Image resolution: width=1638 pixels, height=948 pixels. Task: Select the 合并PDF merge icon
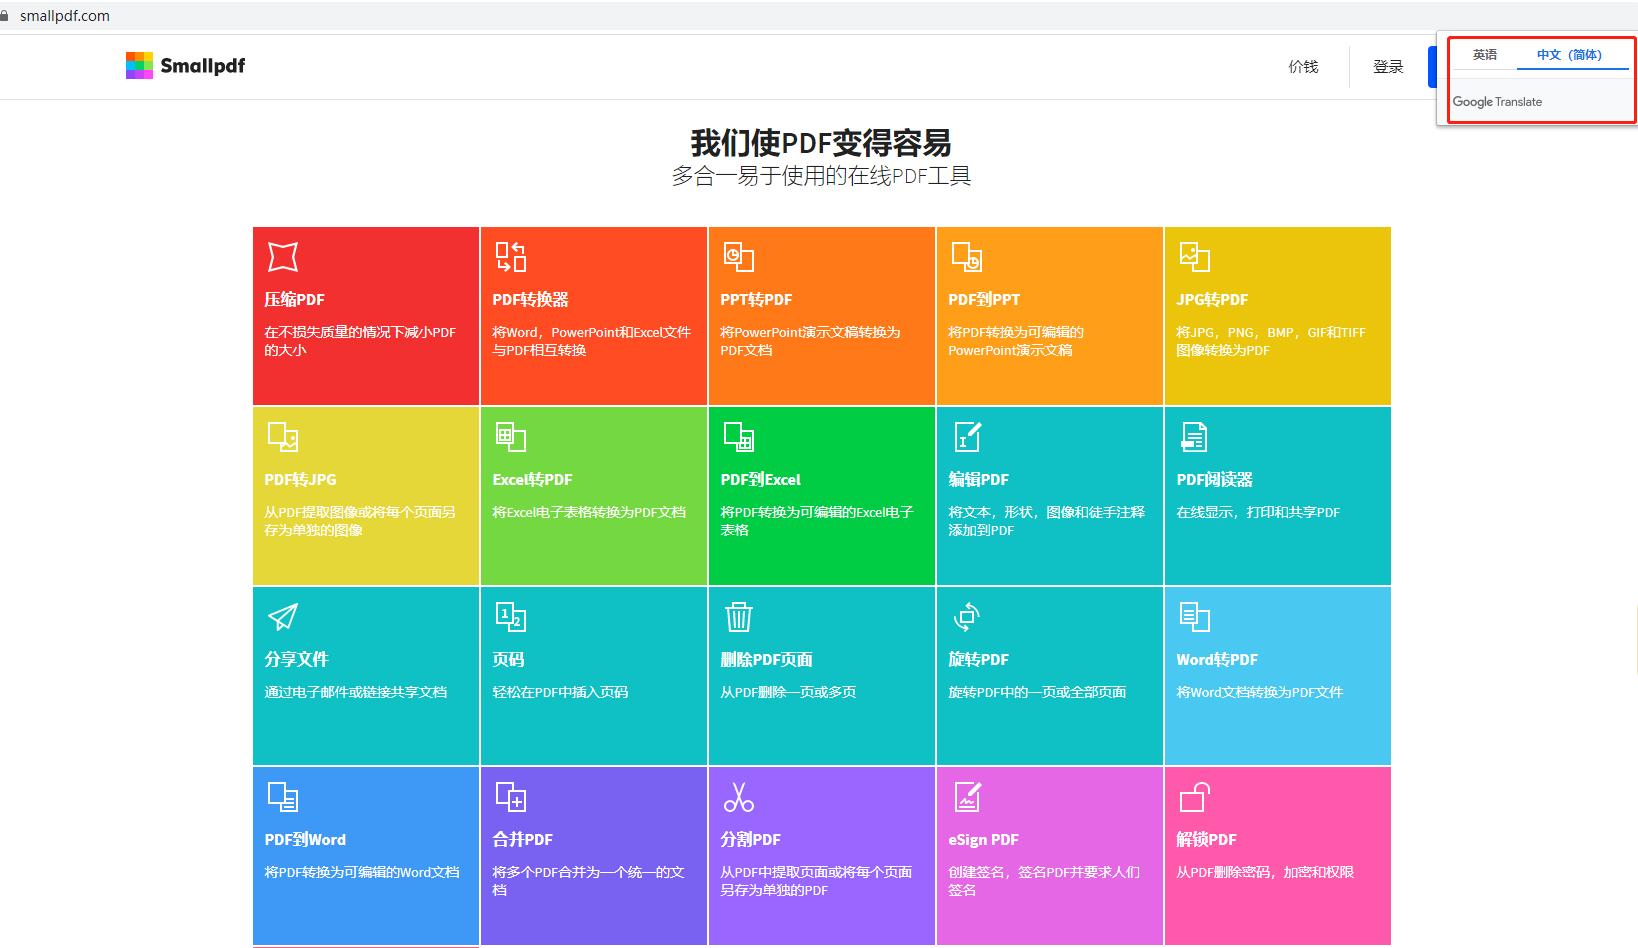[511, 797]
